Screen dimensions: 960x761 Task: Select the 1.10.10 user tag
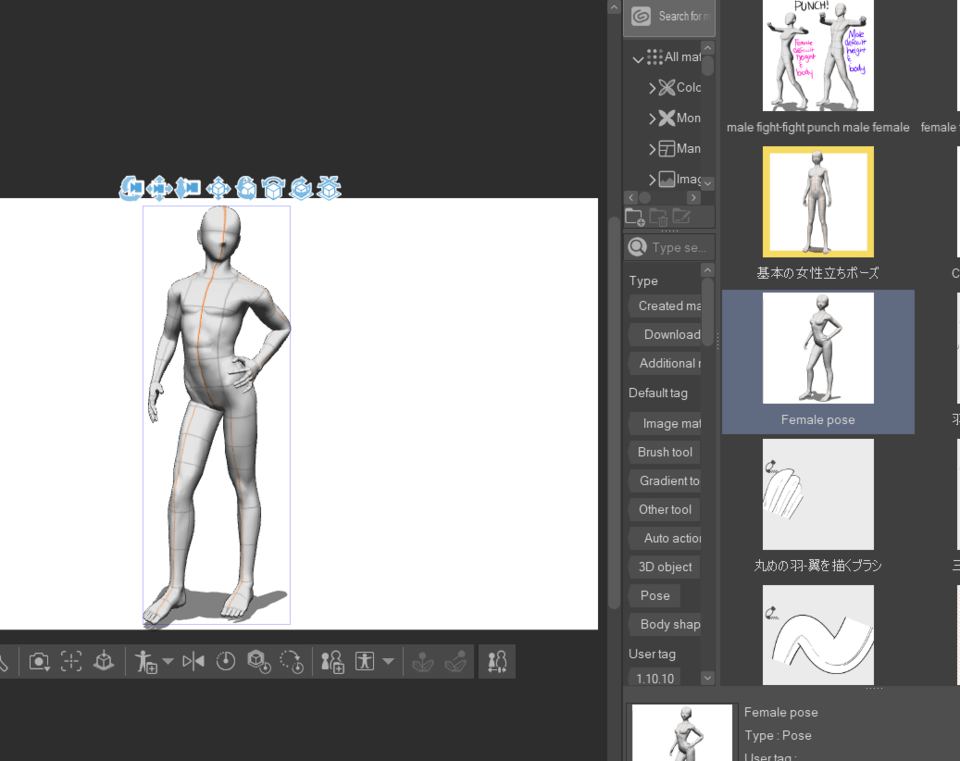coord(654,678)
